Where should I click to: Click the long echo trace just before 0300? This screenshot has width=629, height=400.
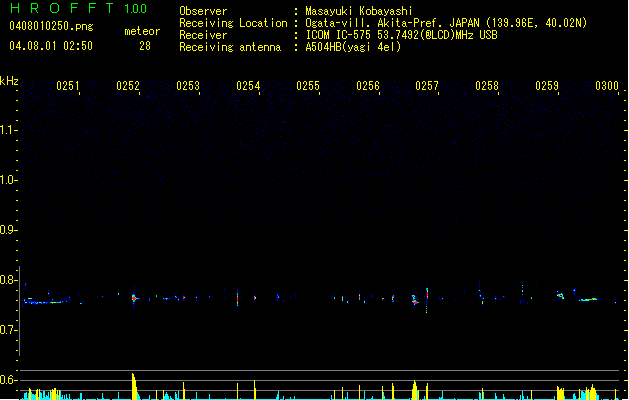pos(589,299)
